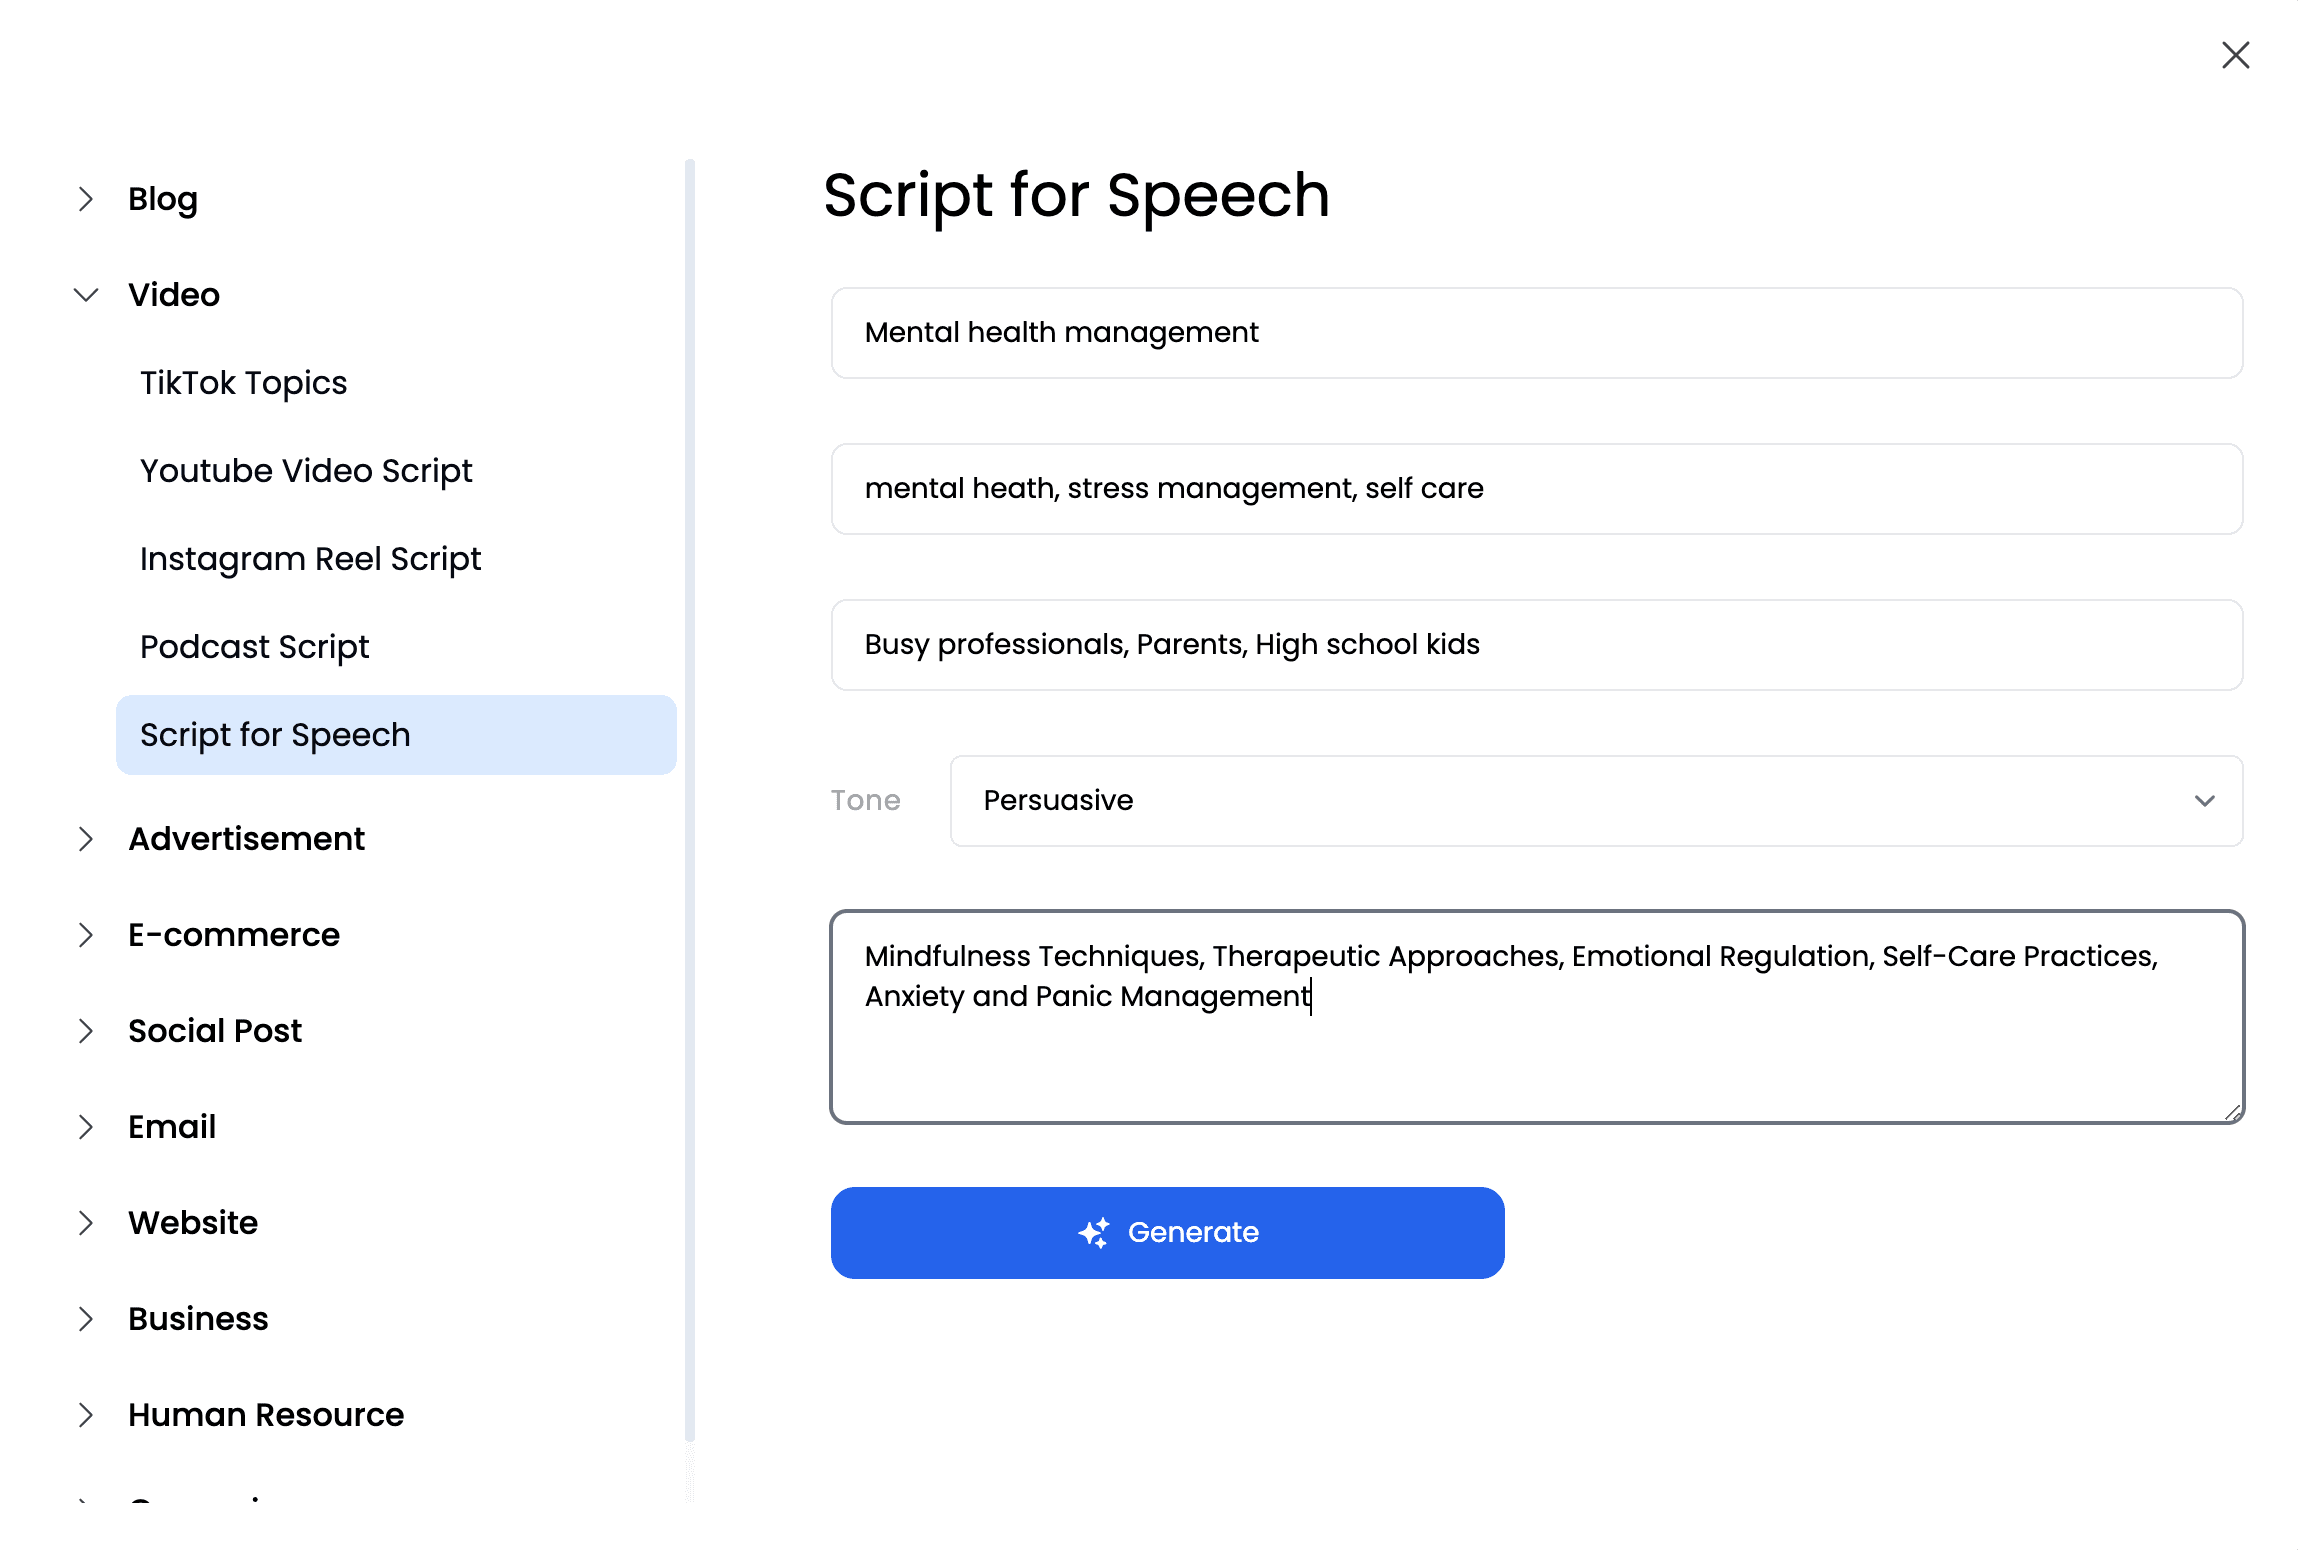Screen dimensions: 2298x1550
Task: Expand the Email category arrow
Action: [86, 1127]
